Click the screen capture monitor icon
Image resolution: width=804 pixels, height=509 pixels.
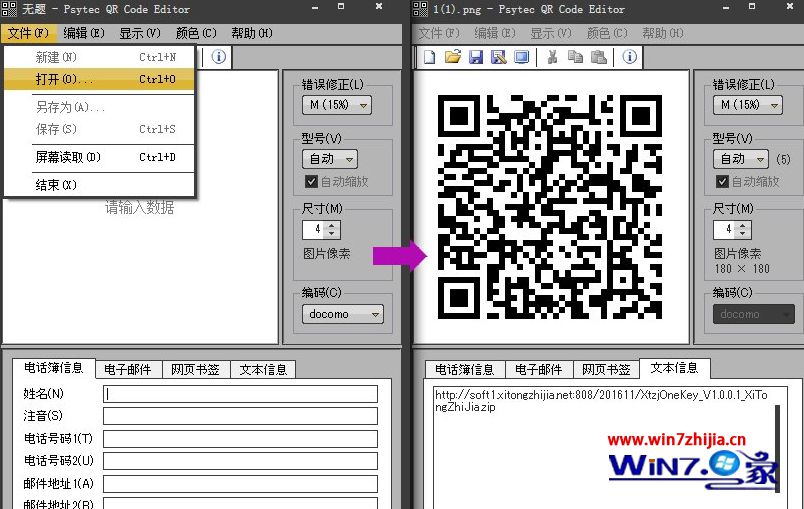click(521, 57)
